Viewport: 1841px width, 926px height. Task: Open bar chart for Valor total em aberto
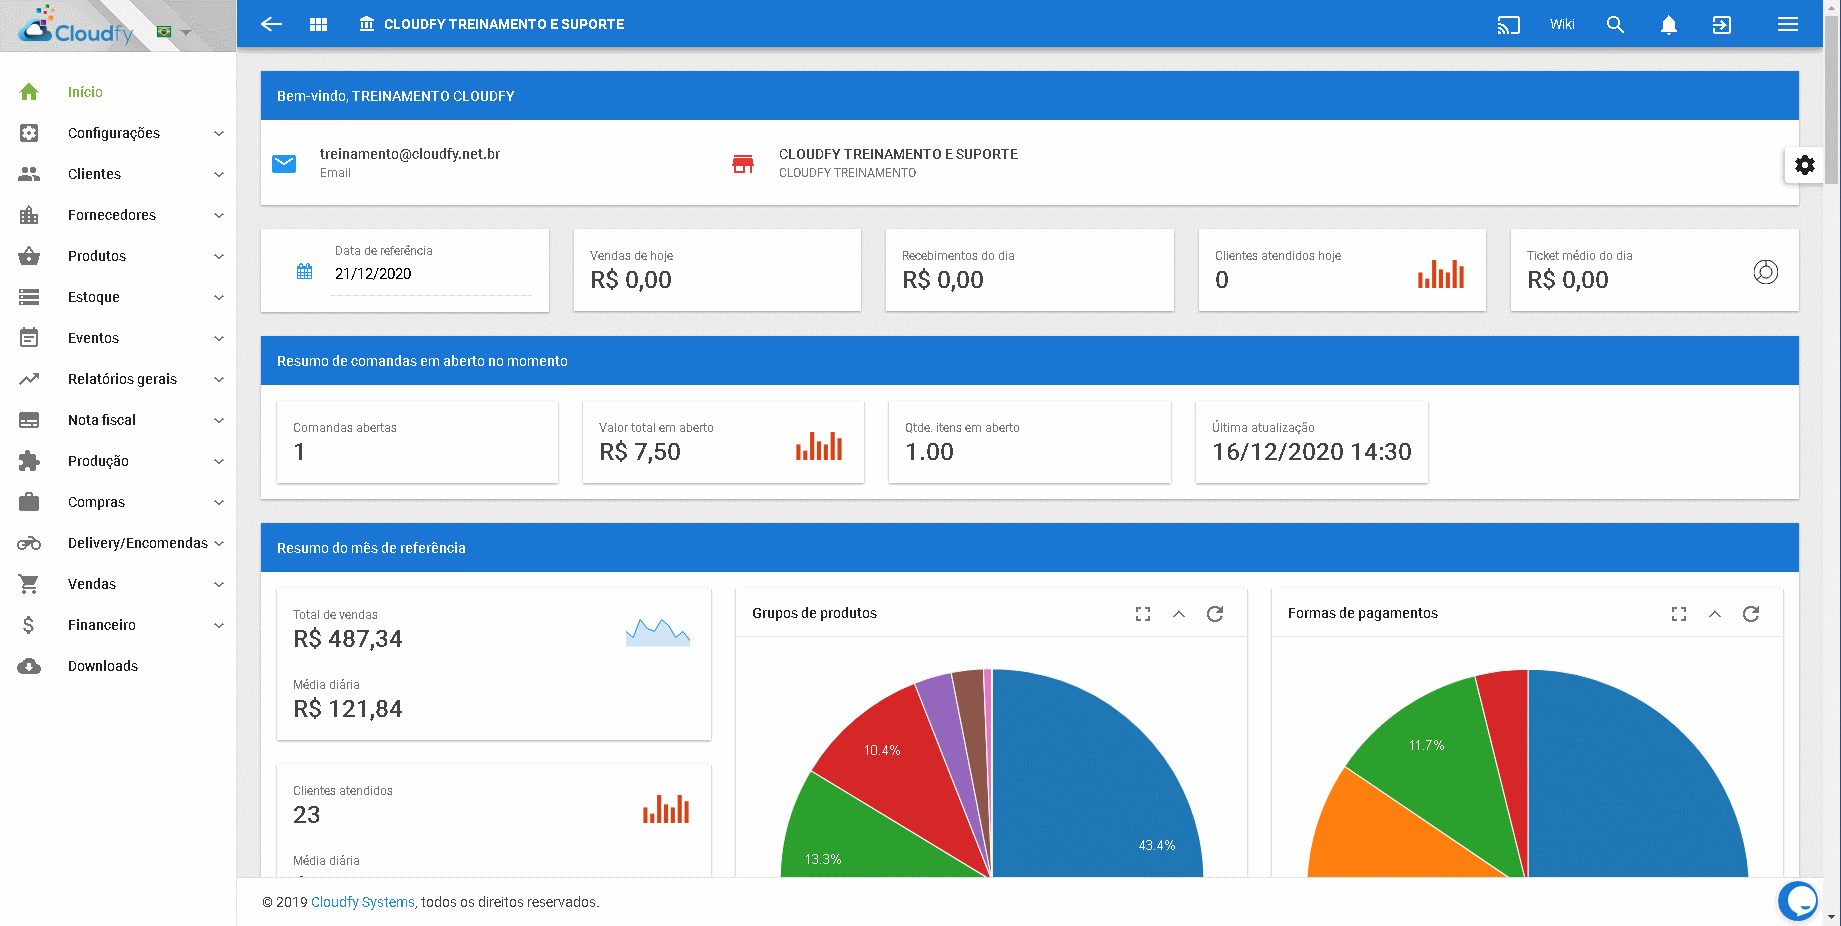pos(819,445)
